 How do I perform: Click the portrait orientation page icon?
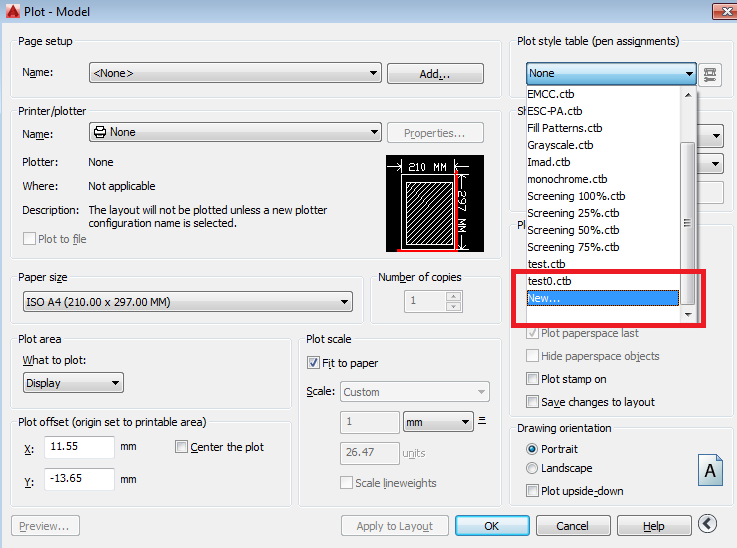point(710,470)
